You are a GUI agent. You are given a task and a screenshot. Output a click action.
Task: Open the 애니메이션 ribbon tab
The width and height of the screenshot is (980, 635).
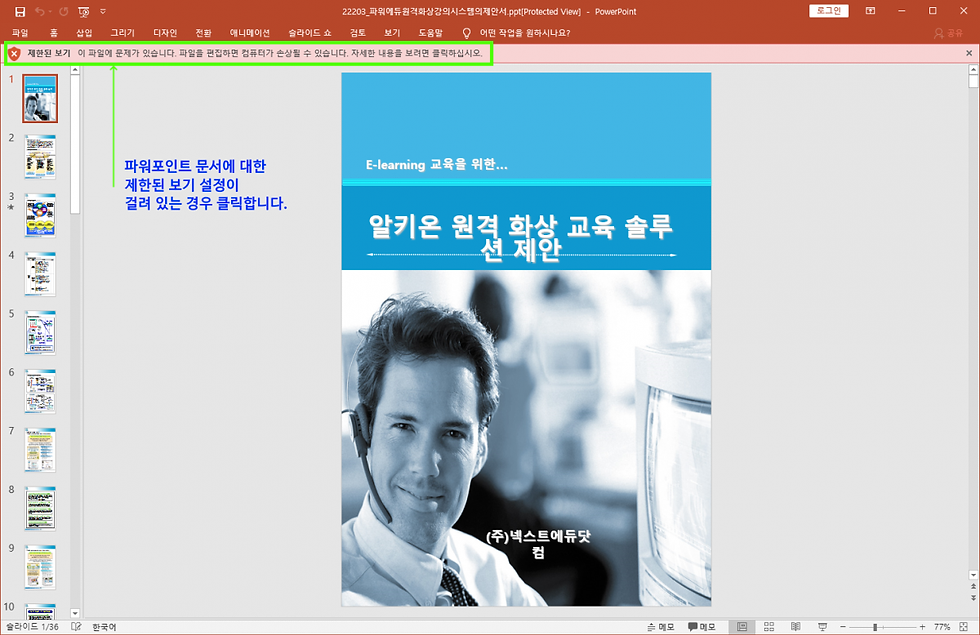(249, 32)
